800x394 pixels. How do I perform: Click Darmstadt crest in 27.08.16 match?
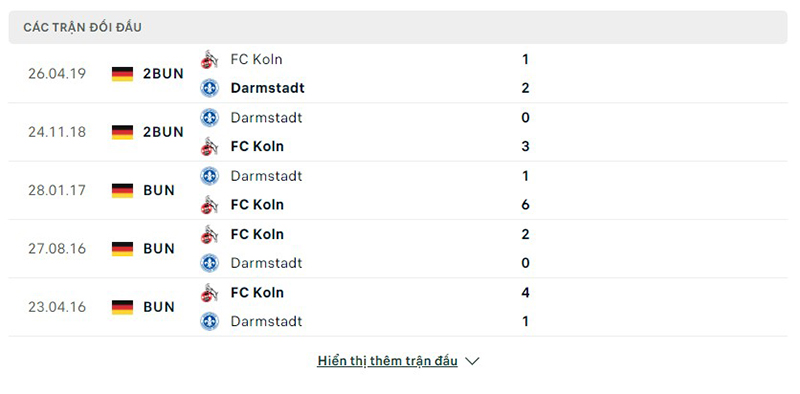209,263
